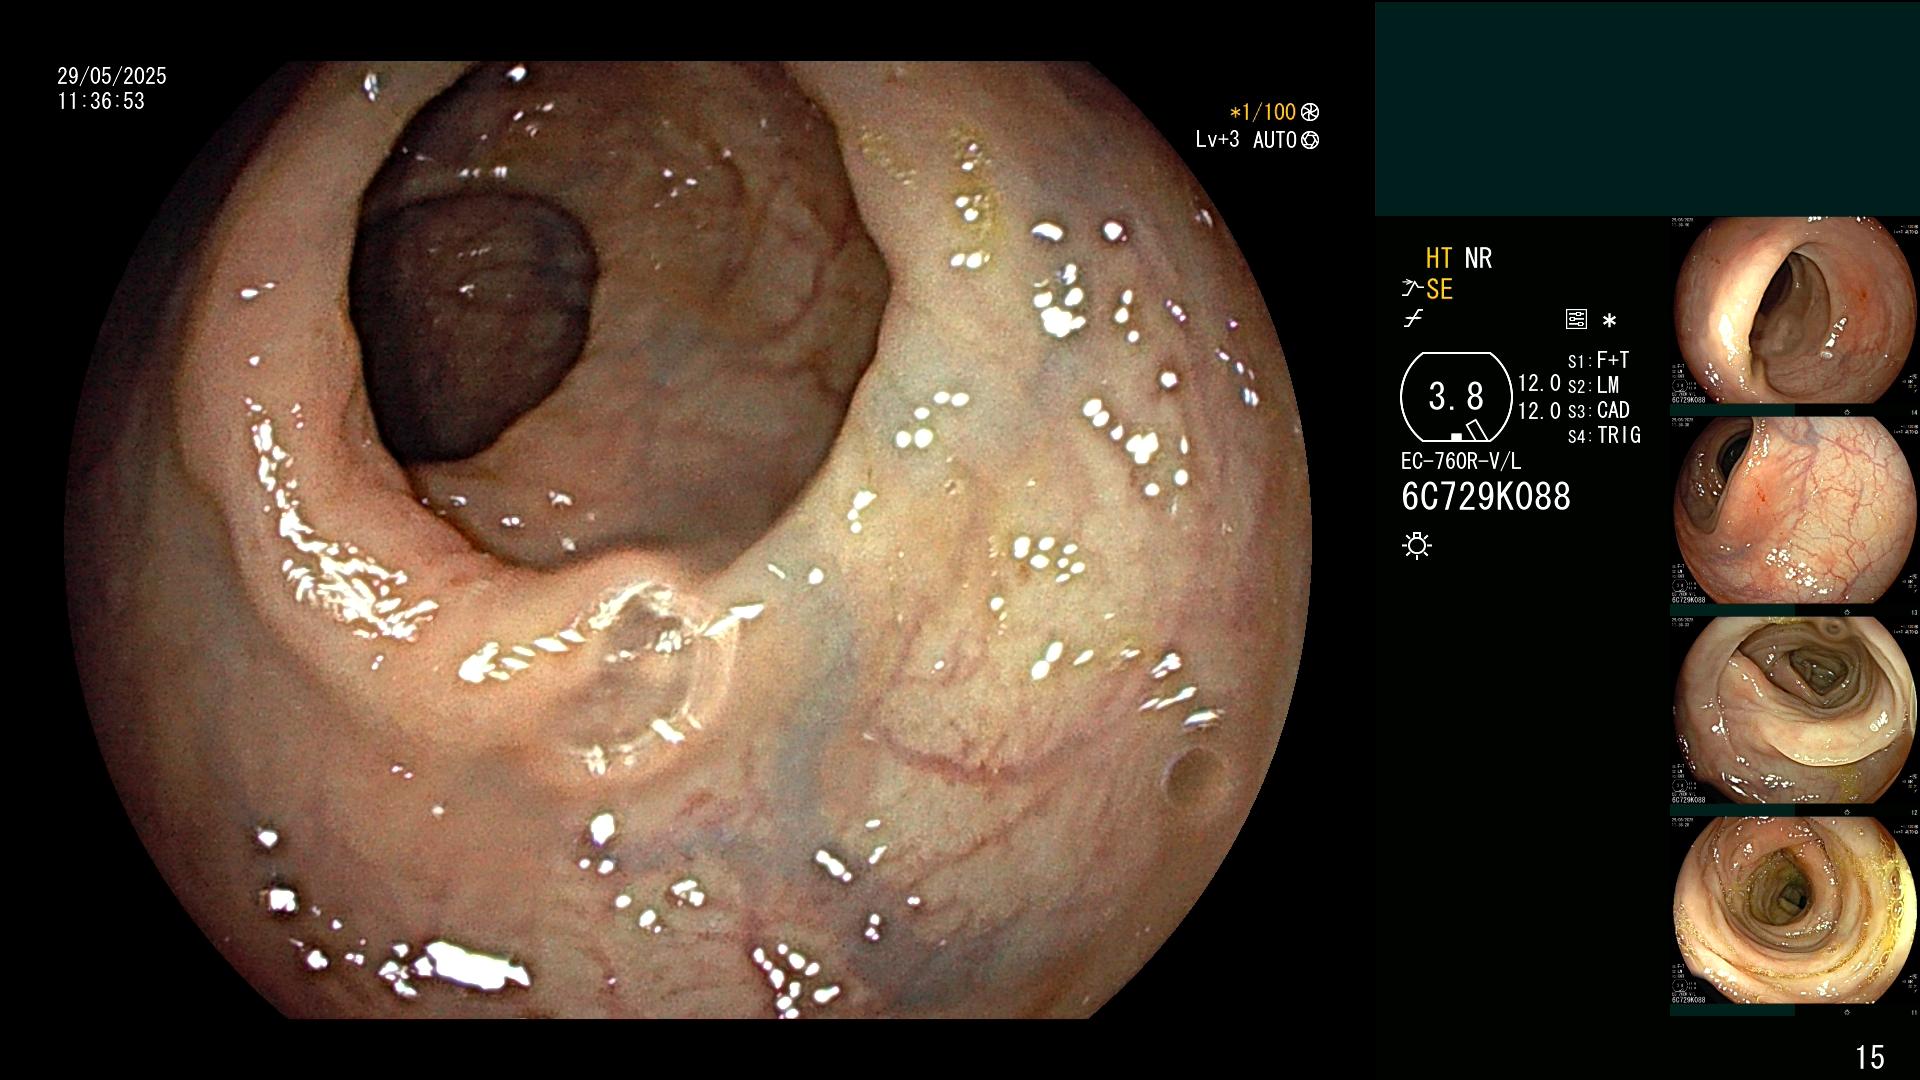
Task: Open the fourth thumbnail with yellow residue
Action: [1795, 910]
